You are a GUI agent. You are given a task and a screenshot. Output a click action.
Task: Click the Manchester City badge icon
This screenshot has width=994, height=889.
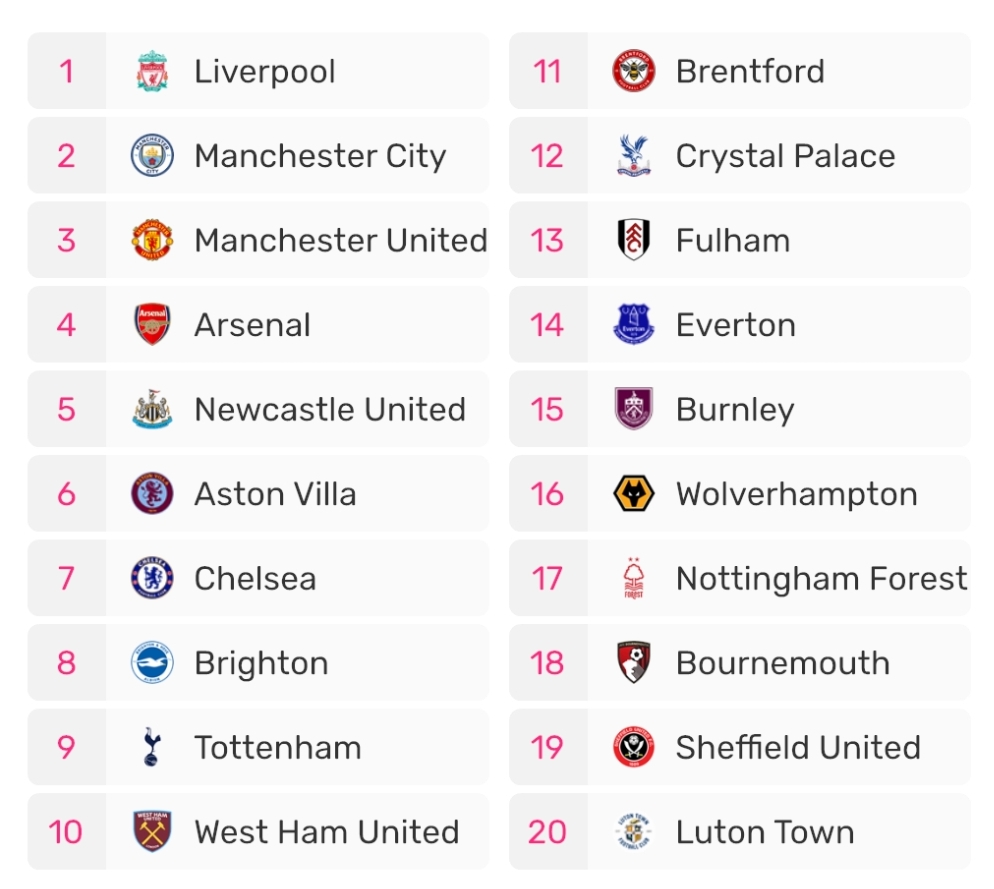152,156
